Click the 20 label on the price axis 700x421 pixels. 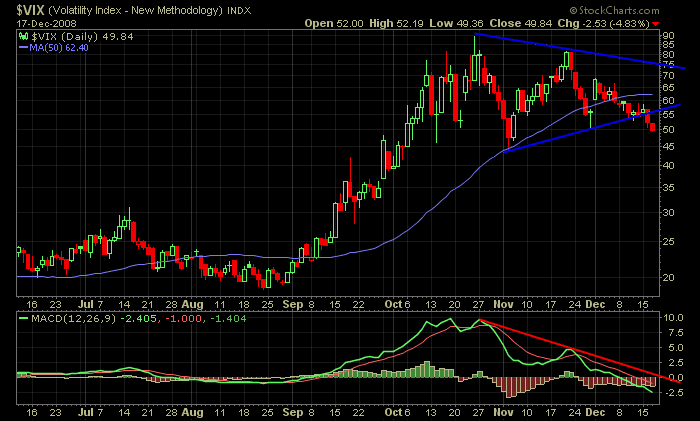[668, 277]
